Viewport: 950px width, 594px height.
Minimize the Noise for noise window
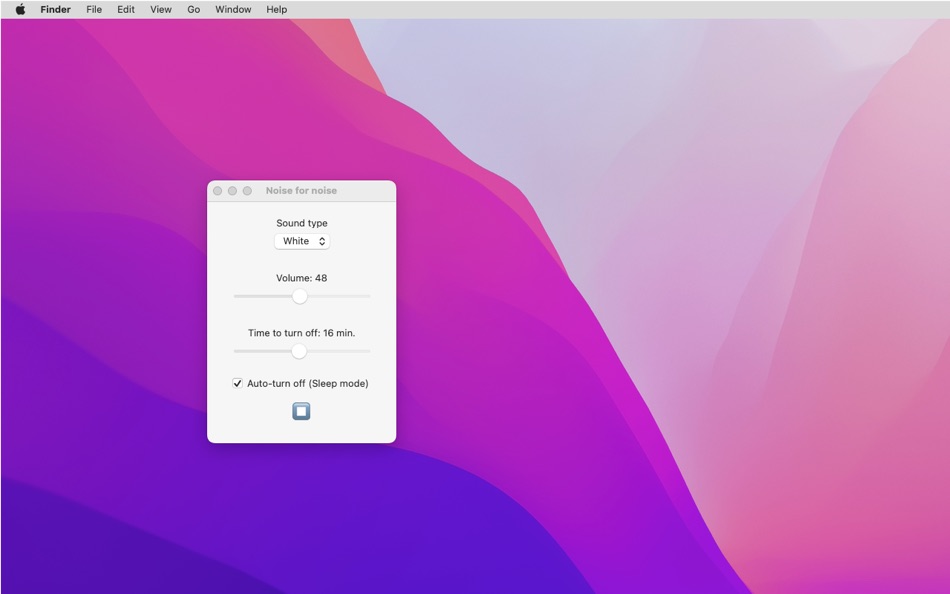232,190
